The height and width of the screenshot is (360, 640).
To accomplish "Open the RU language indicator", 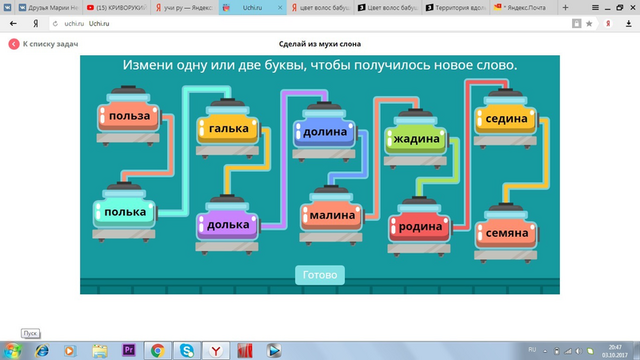I will coord(532,350).
